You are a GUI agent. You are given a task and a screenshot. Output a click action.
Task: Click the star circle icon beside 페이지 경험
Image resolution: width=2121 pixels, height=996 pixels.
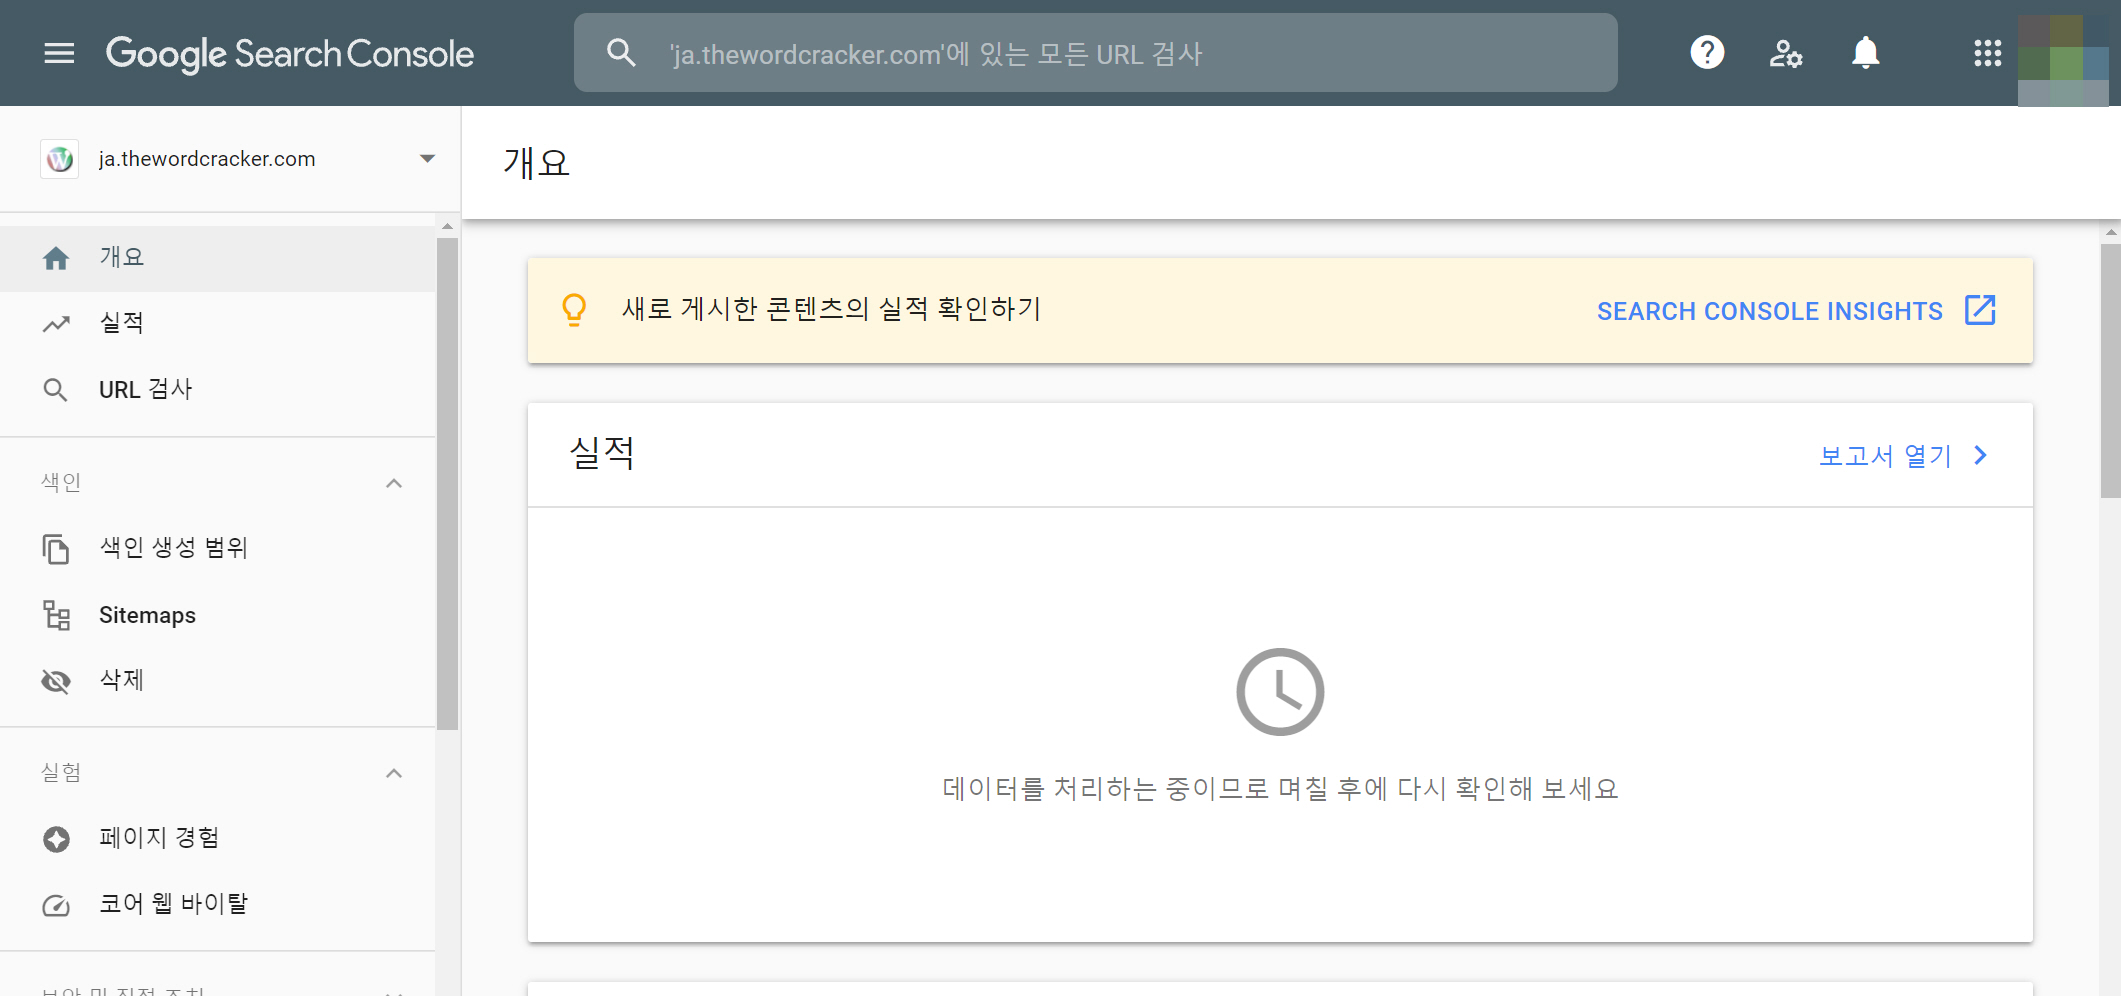coord(56,839)
